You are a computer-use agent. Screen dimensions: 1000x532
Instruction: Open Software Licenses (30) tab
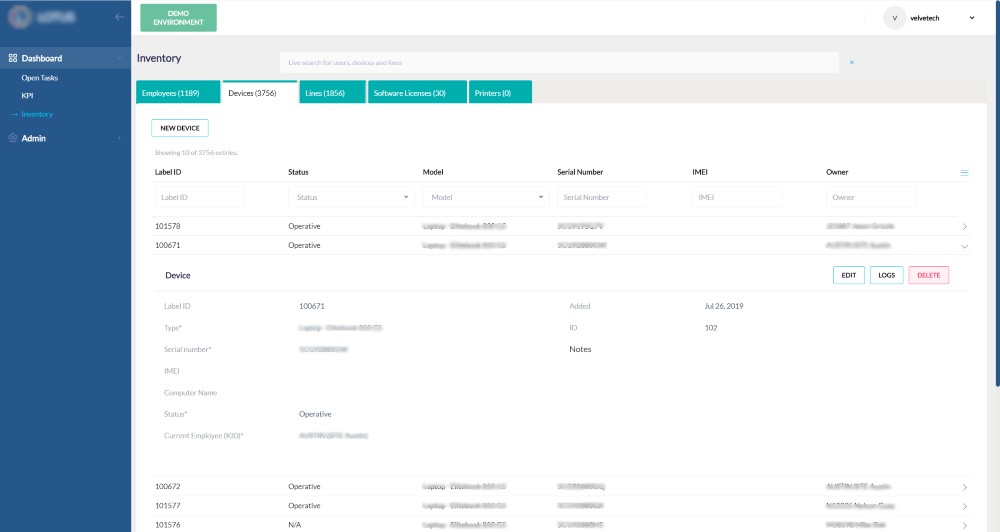(x=417, y=92)
